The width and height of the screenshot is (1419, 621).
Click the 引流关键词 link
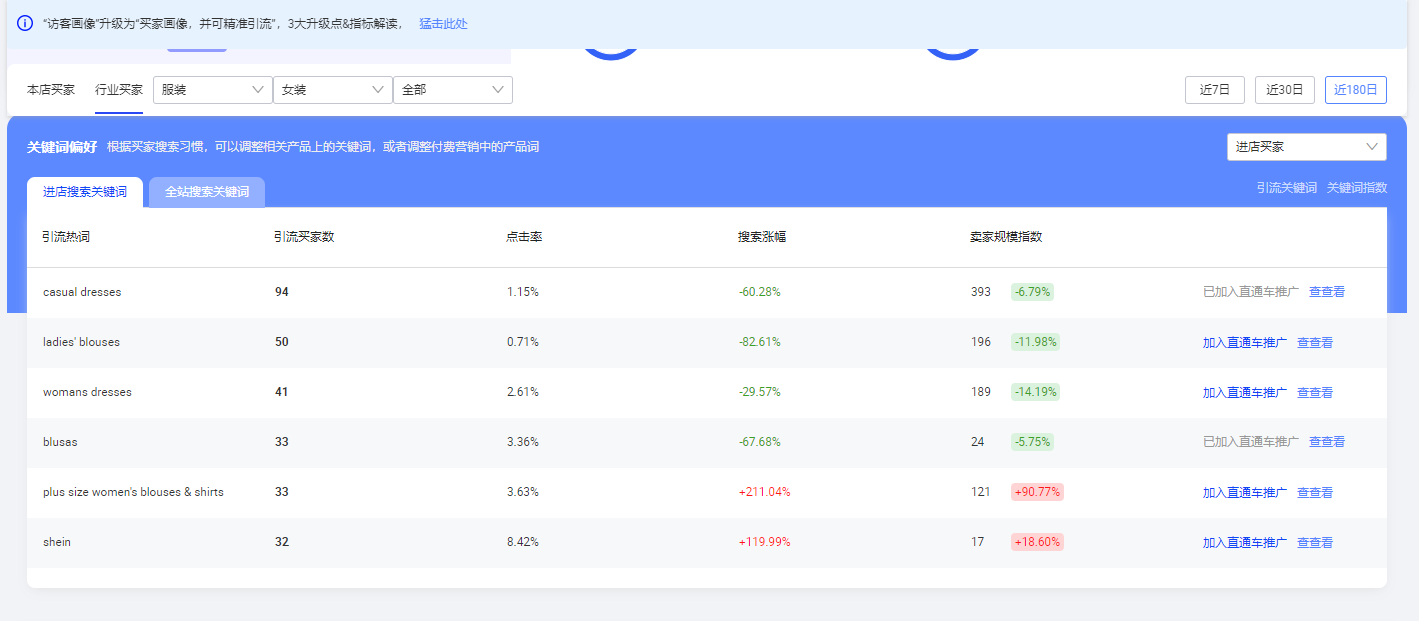coord(1286,187)
